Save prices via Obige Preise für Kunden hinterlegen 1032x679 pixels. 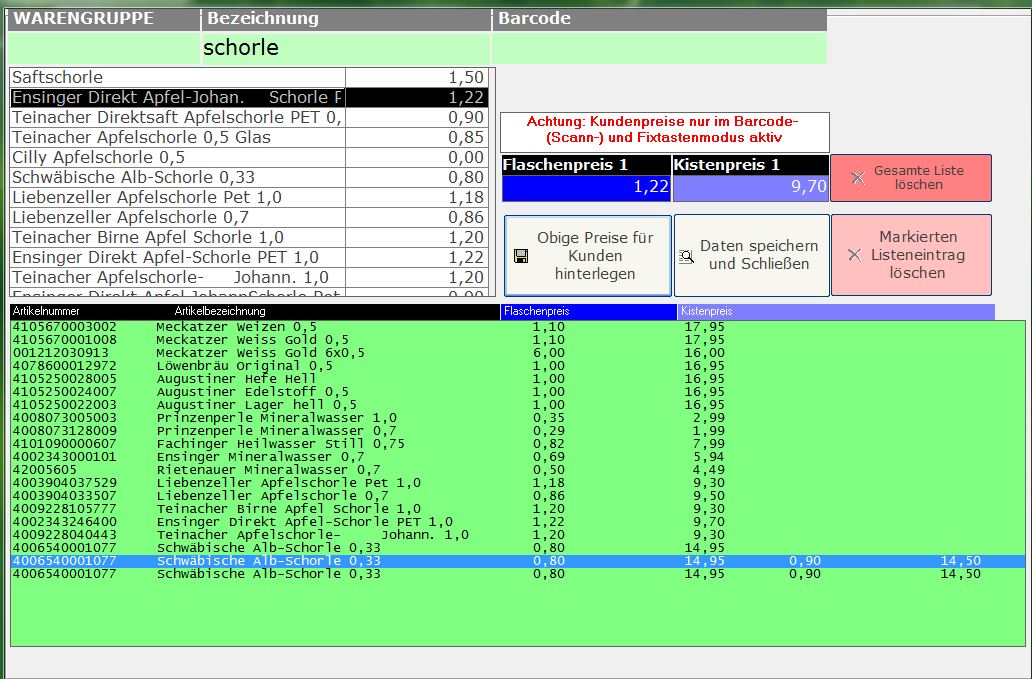pos(588,256)
